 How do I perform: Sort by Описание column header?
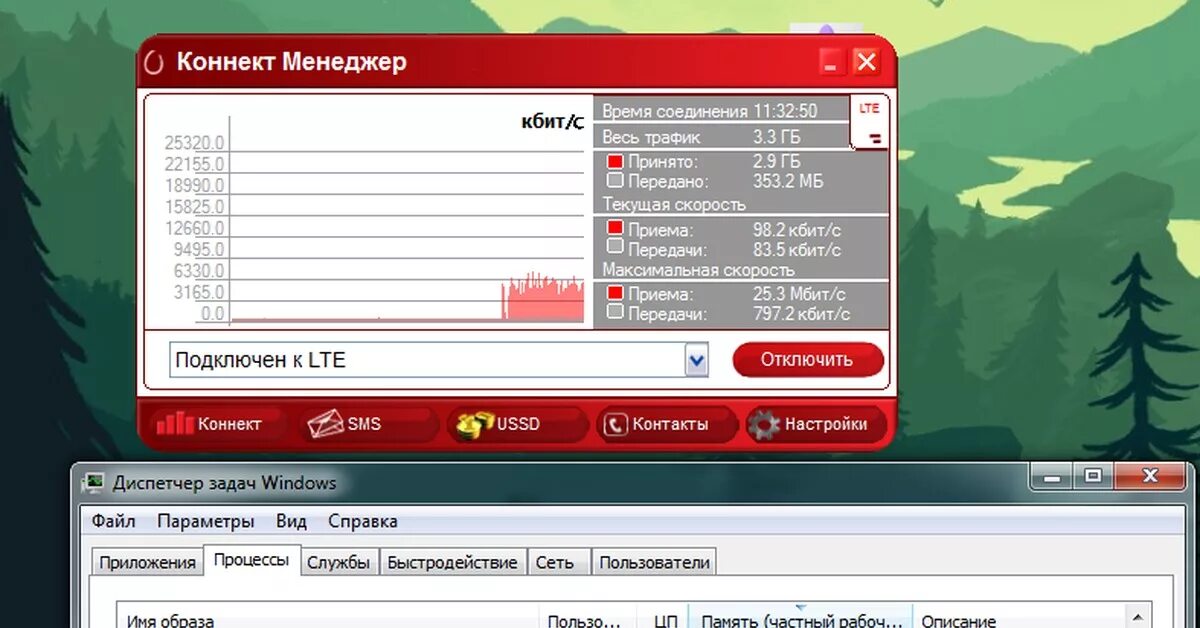click(1020, 616)
